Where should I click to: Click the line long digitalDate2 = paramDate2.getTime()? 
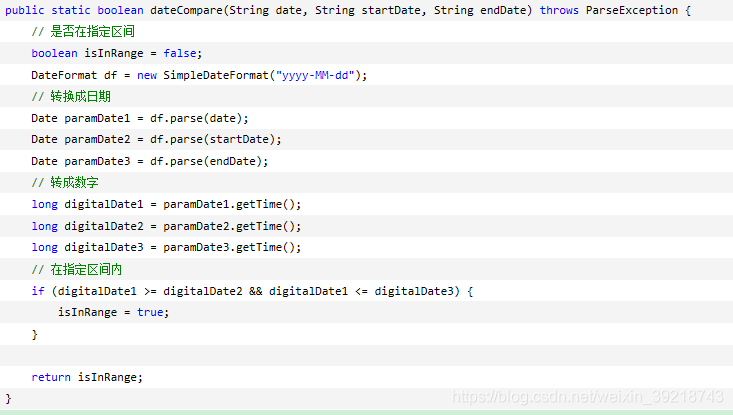166,226
